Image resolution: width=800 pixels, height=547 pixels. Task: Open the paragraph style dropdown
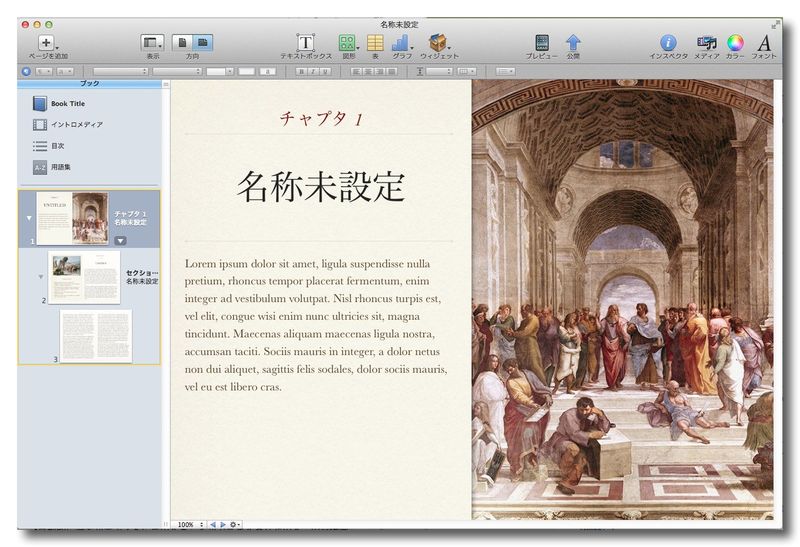(x=44, y=71)
